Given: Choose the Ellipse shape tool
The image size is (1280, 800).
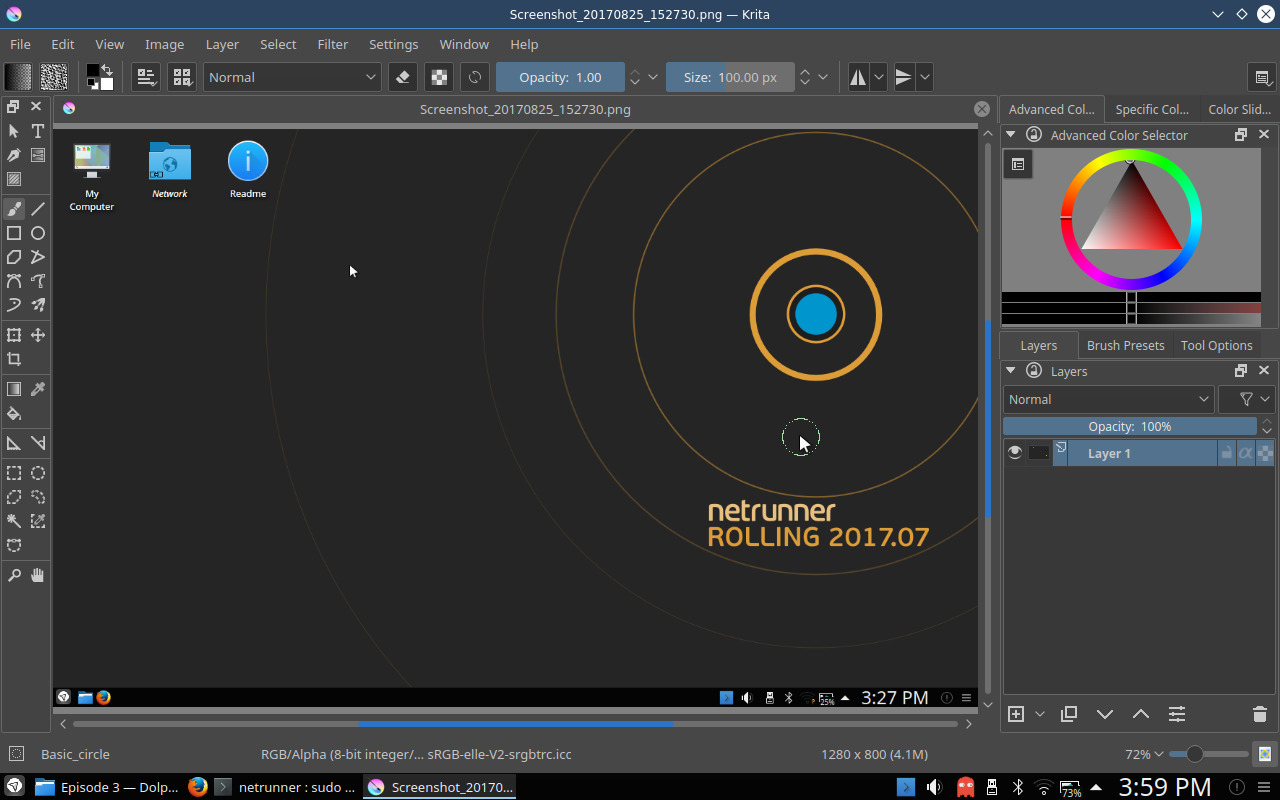Looking at the screenshot, I should (x=38, y=233).
